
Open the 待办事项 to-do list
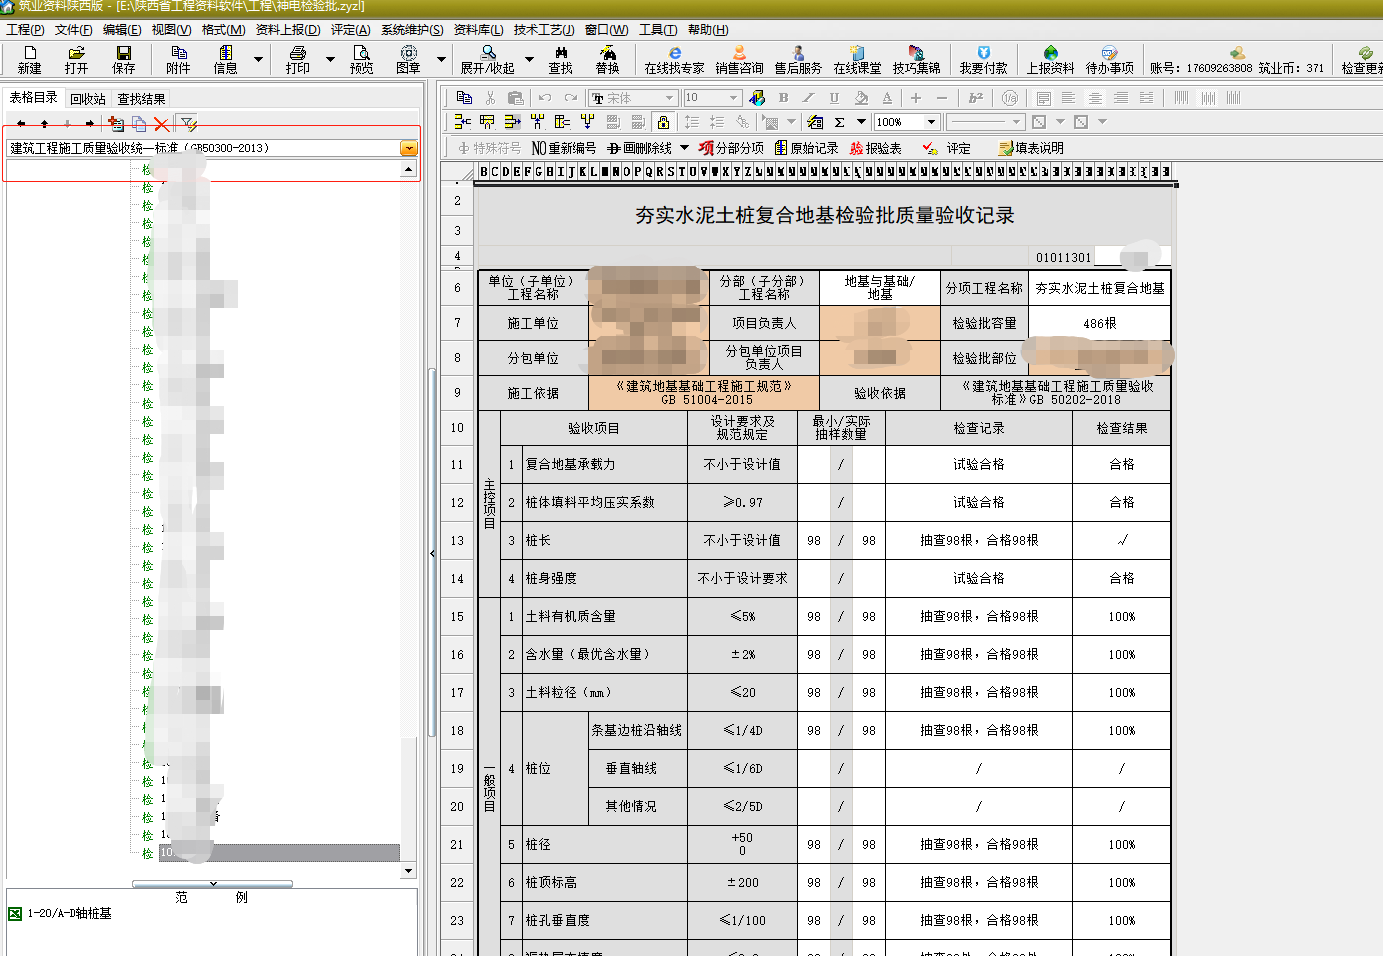(x=1109, y=59)
